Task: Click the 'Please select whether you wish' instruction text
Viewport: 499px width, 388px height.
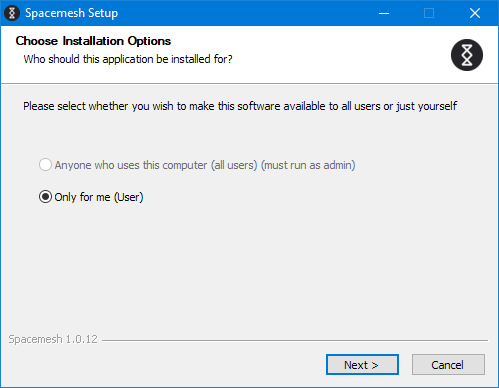Action: (x=98, y=106)
